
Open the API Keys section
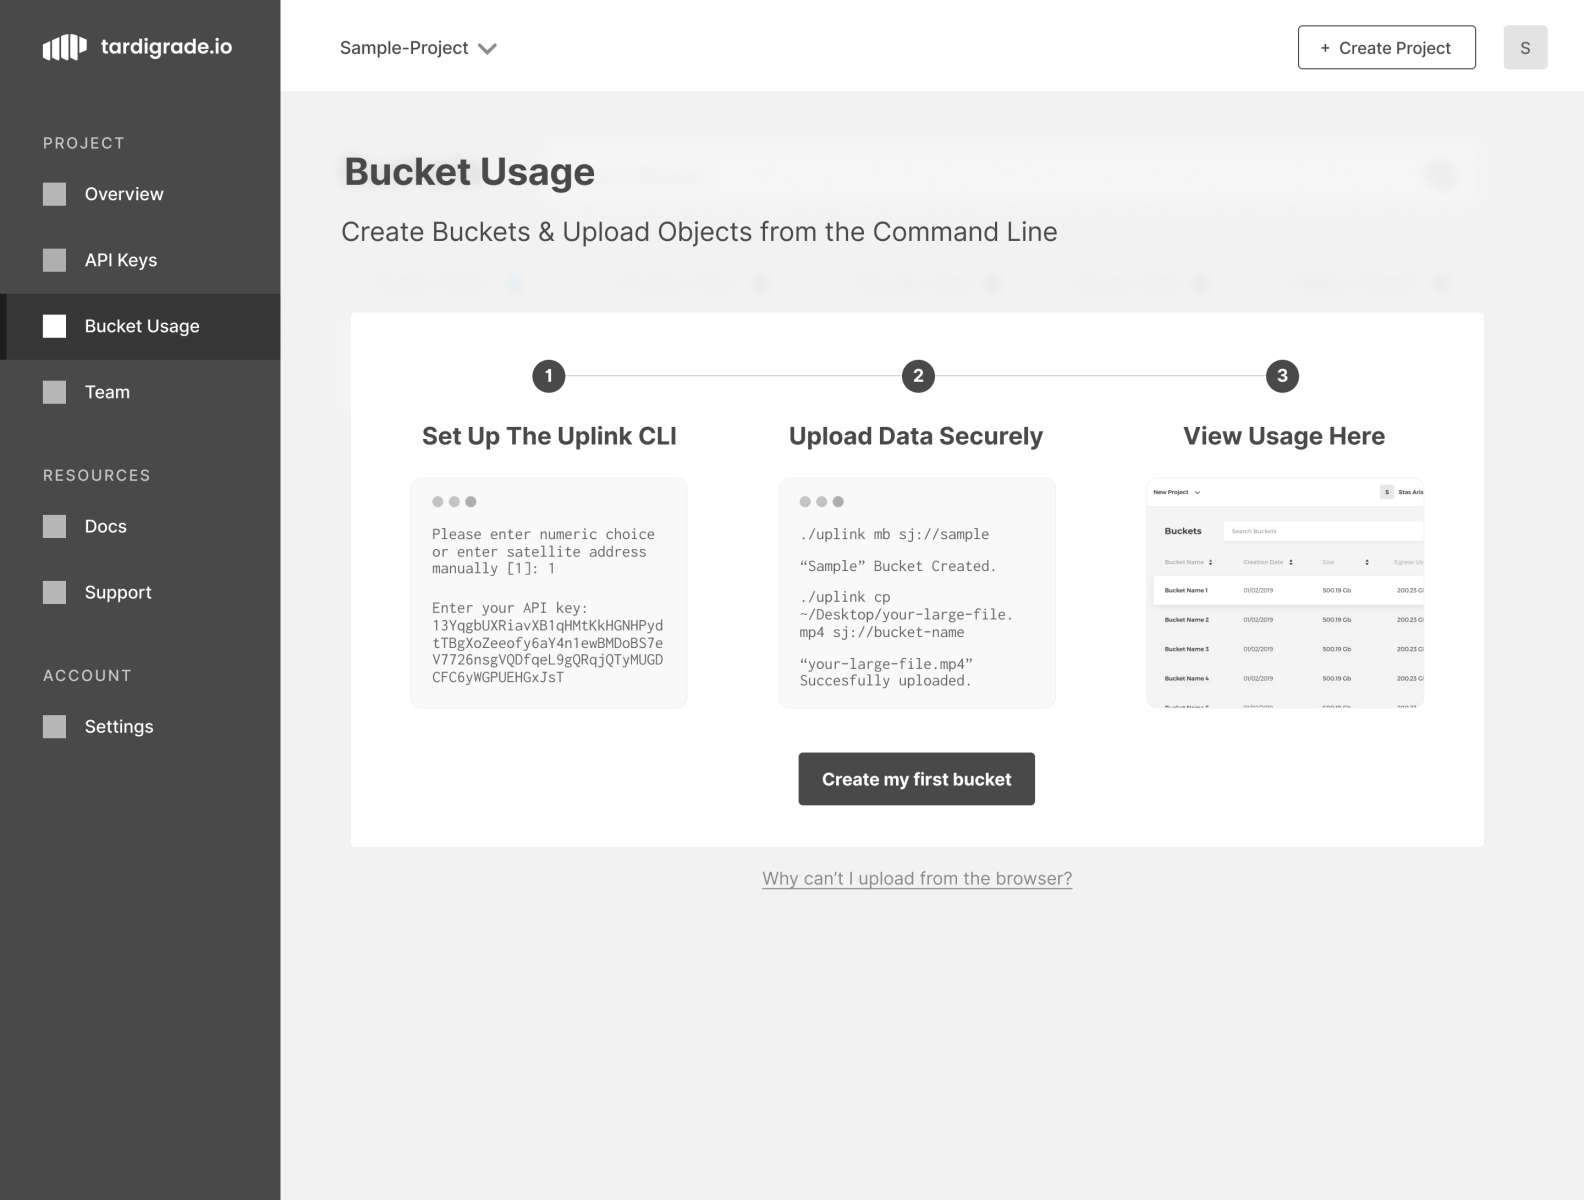(121, 260)
